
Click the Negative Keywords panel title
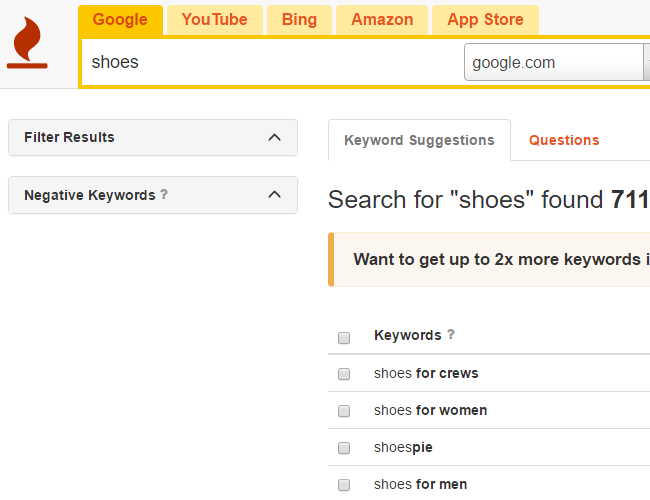(x=90, y=195)
